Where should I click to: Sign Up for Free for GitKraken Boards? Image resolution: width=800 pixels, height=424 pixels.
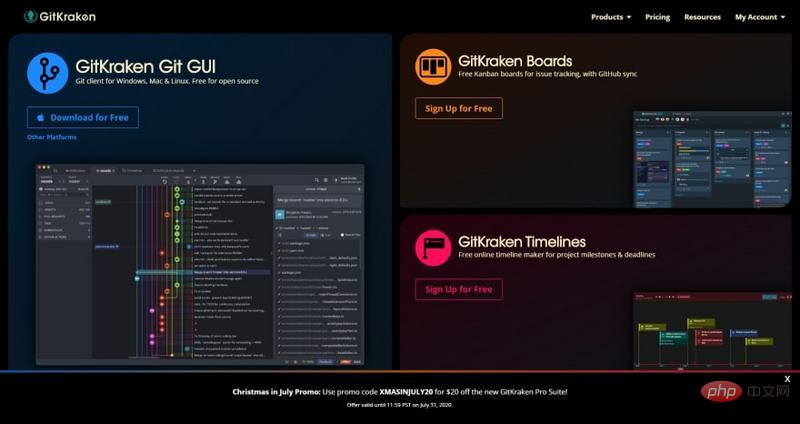459,108
